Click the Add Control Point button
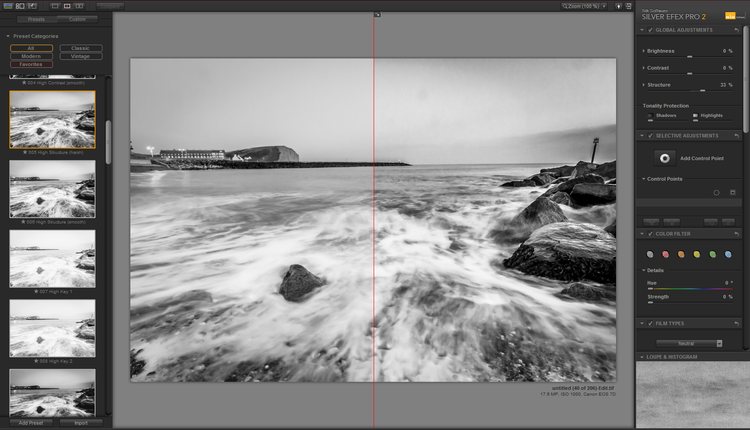 [x=665, y=158]
